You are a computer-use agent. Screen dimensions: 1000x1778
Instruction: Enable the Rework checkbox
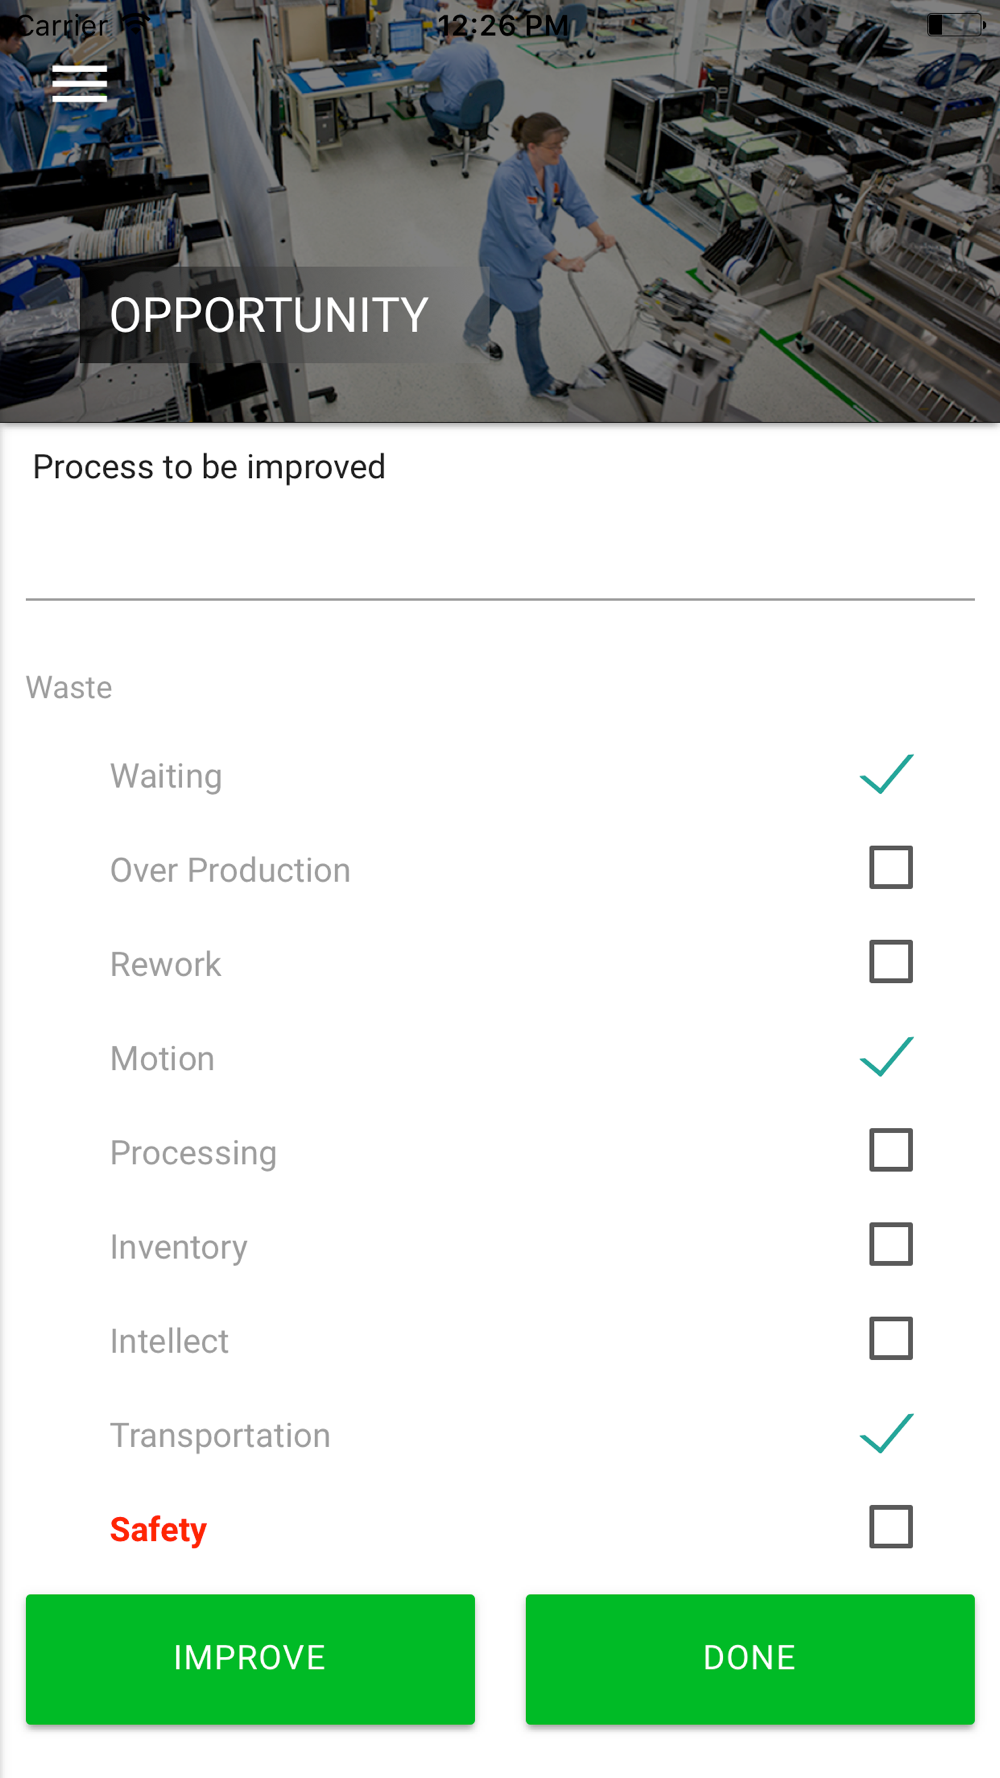[x=890, y=962]
